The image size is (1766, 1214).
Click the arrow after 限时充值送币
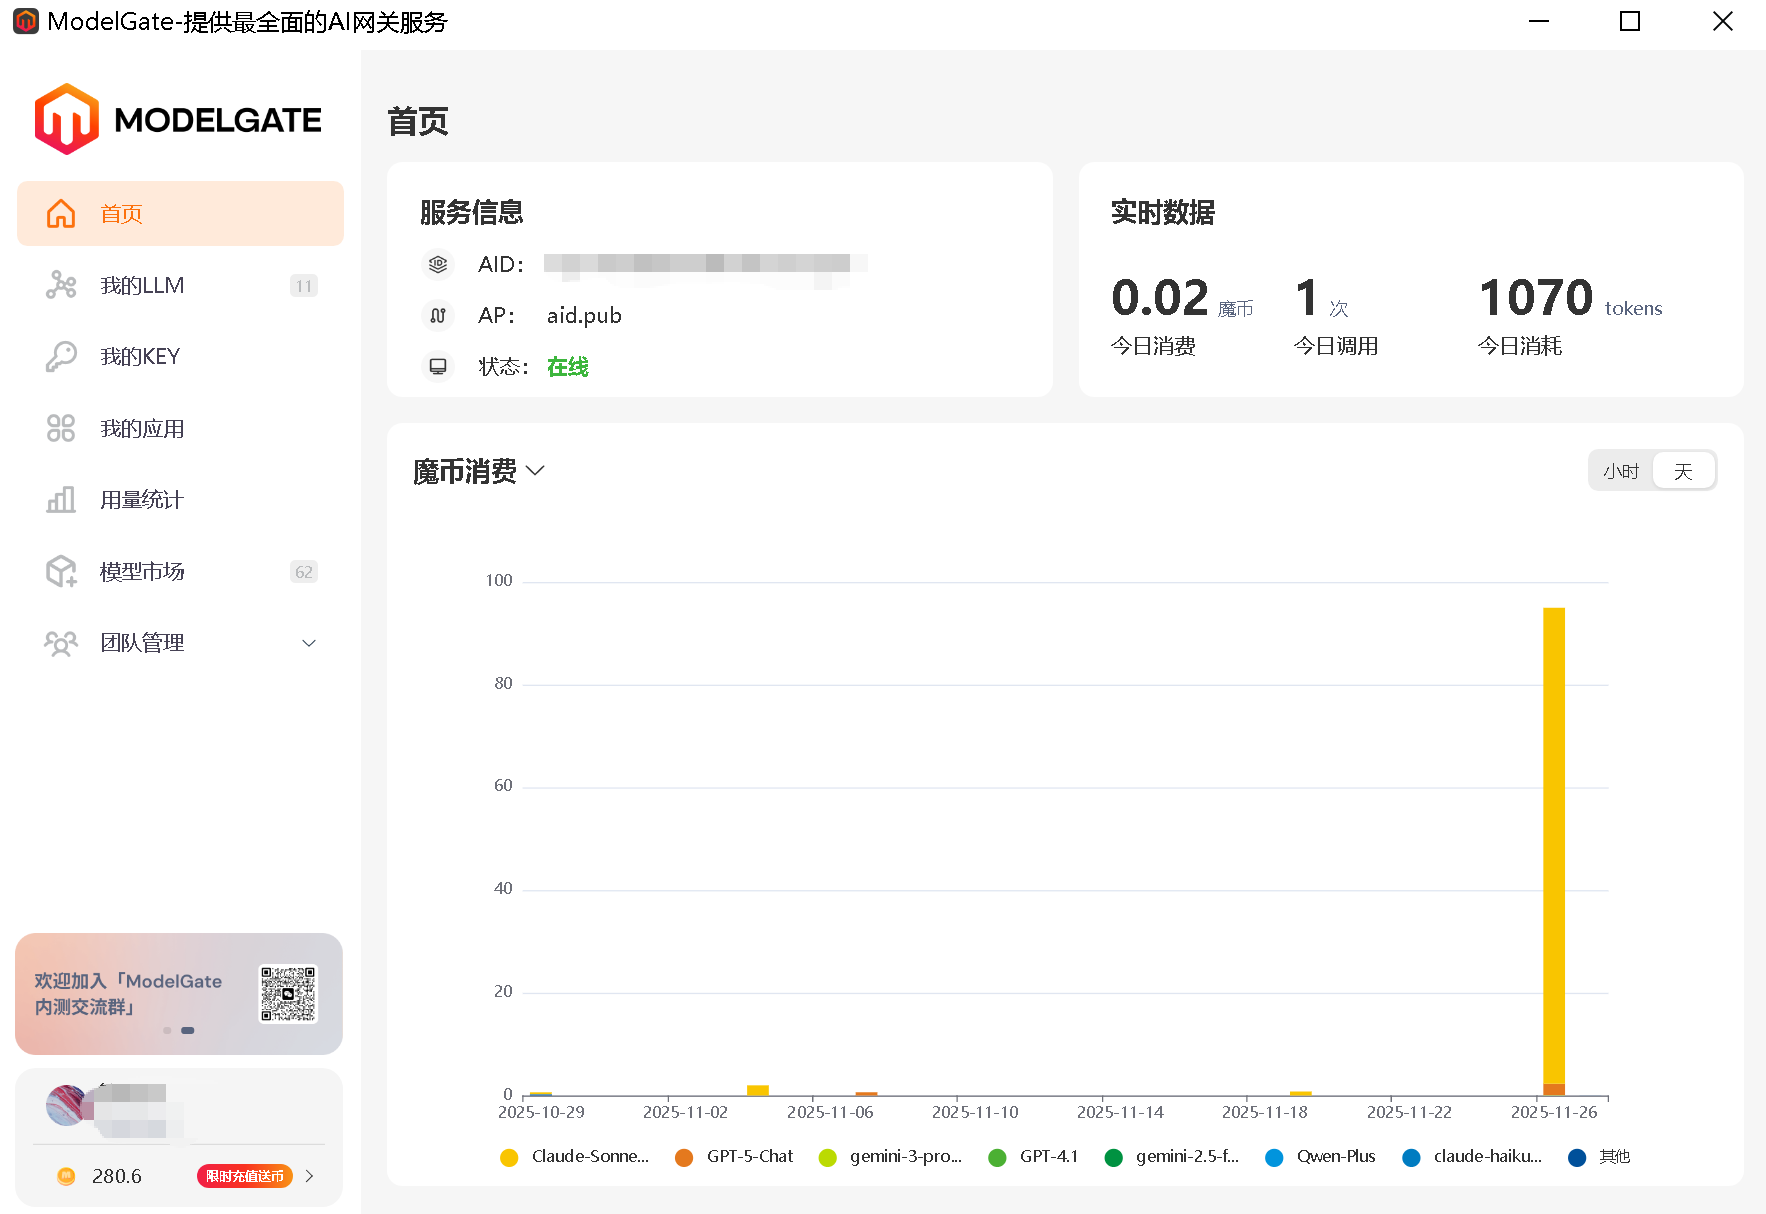point(311,1176)
